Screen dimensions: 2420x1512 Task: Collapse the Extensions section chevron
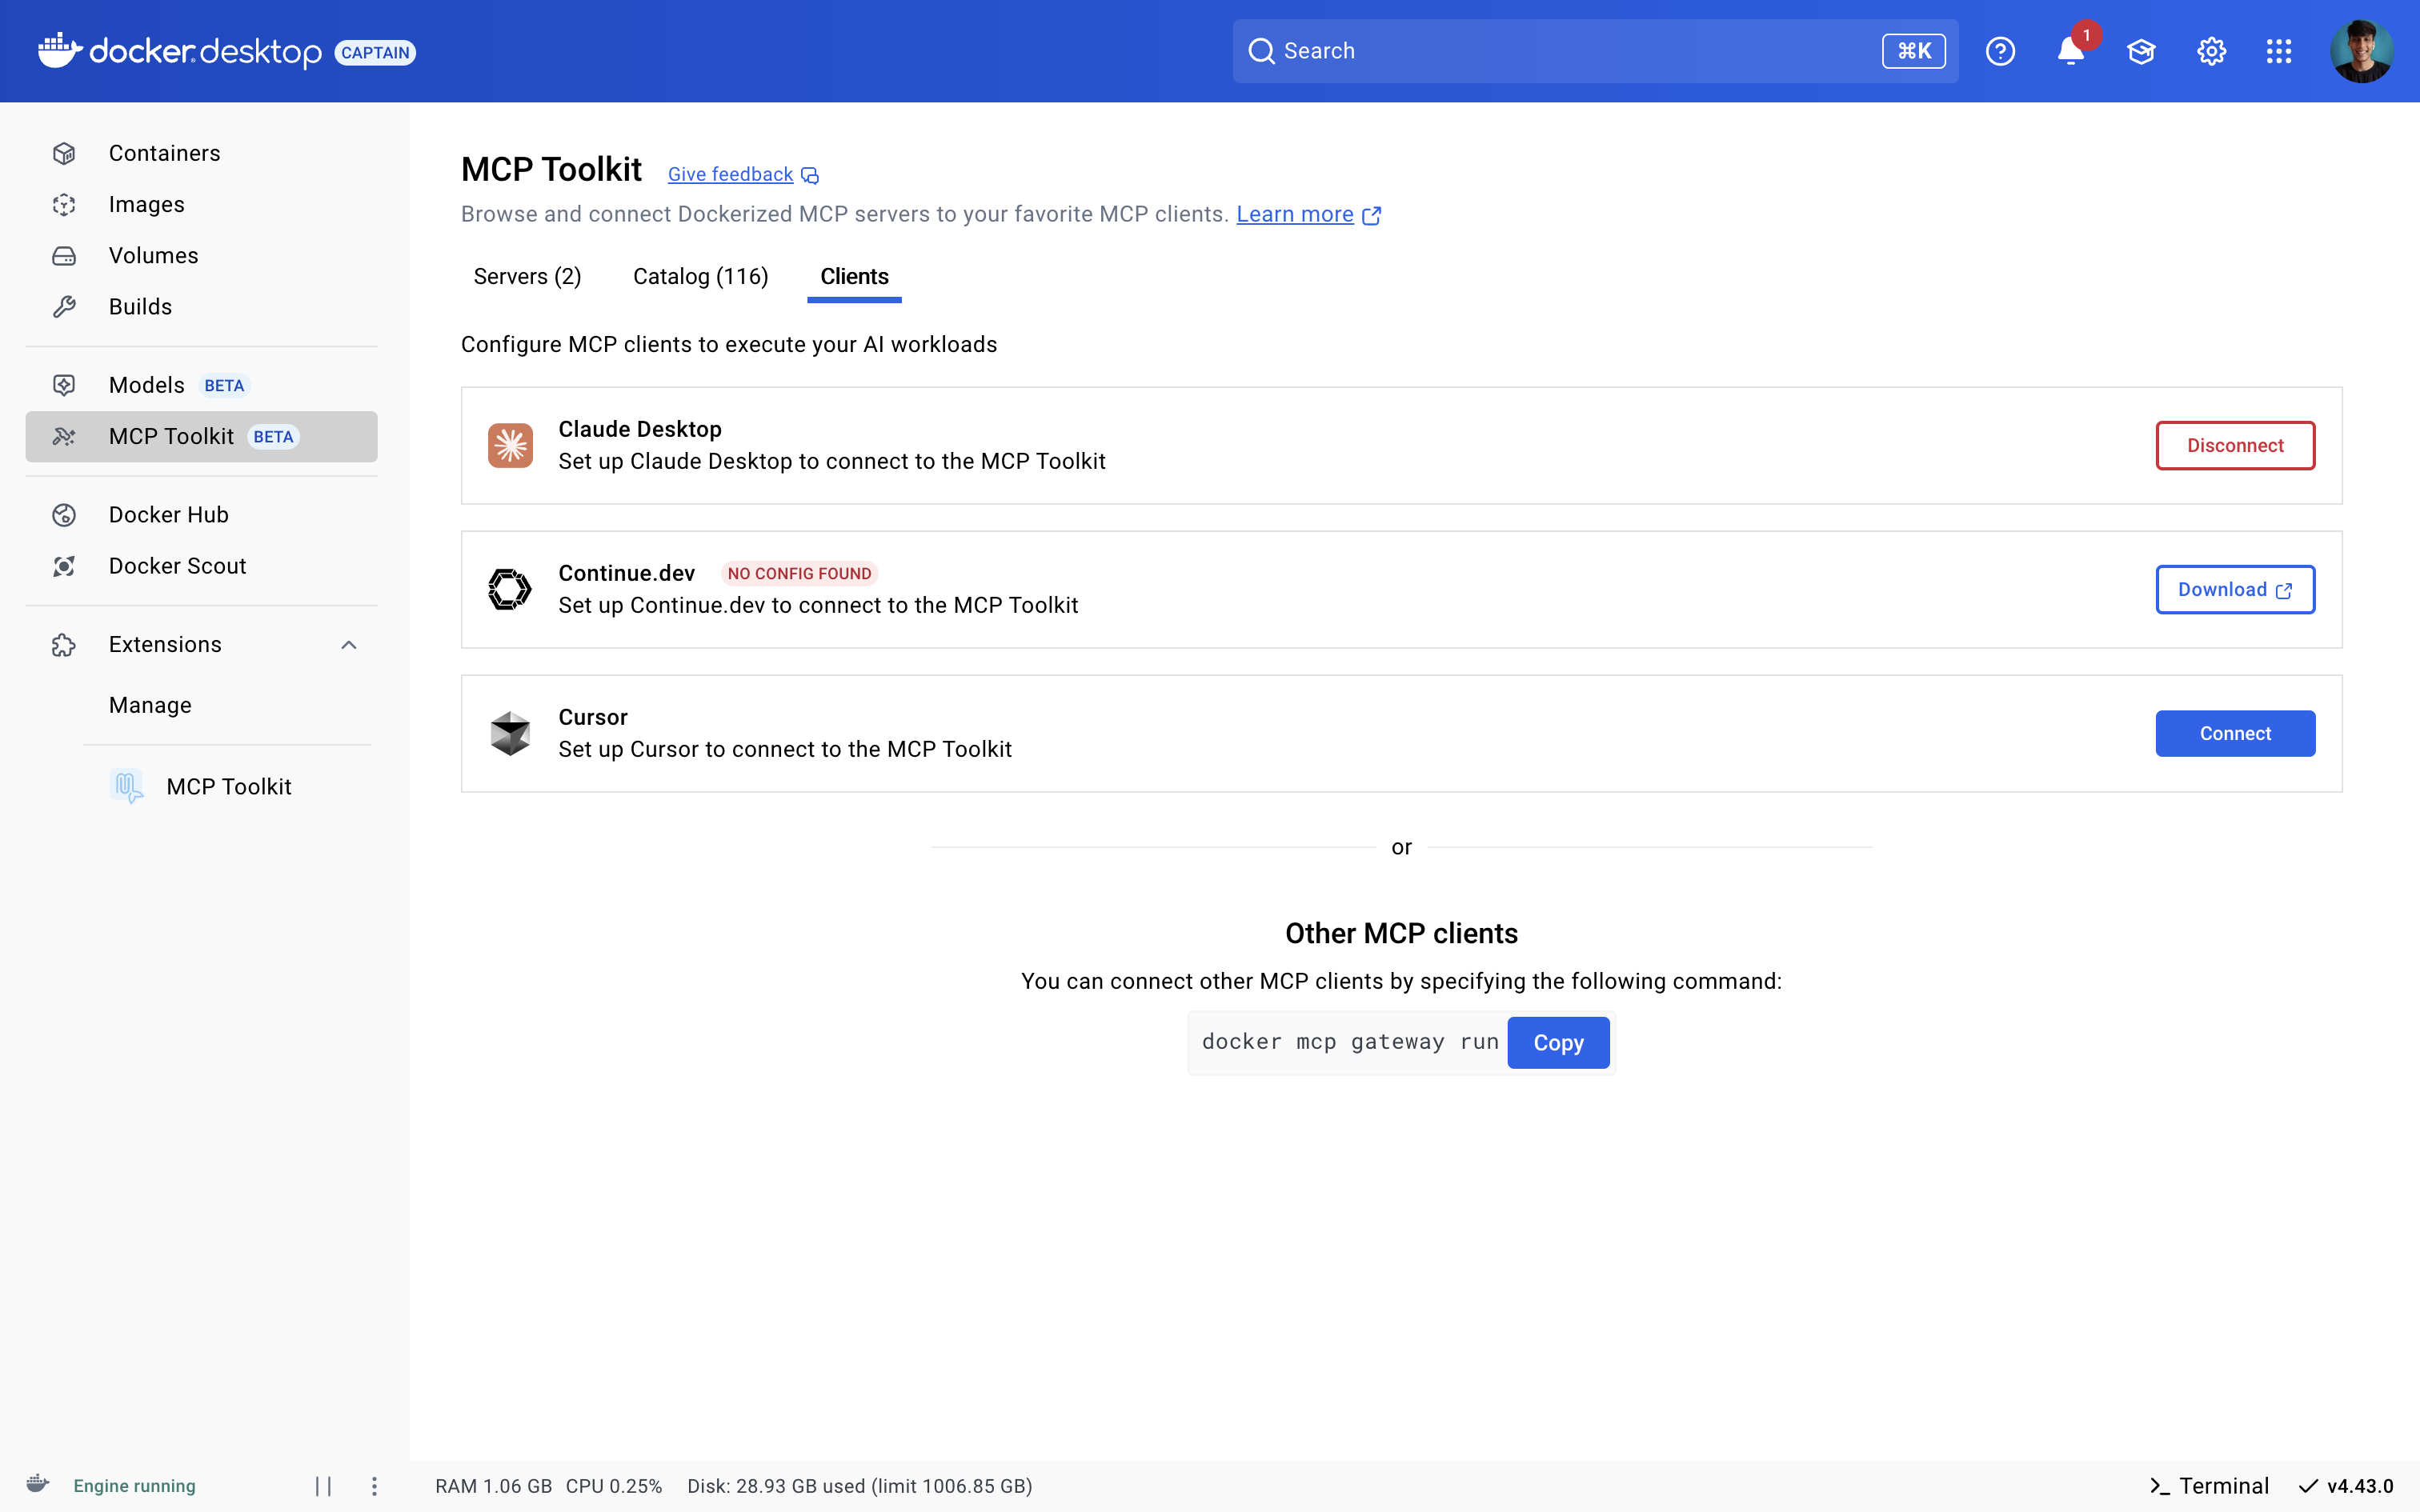click(349, 645)
